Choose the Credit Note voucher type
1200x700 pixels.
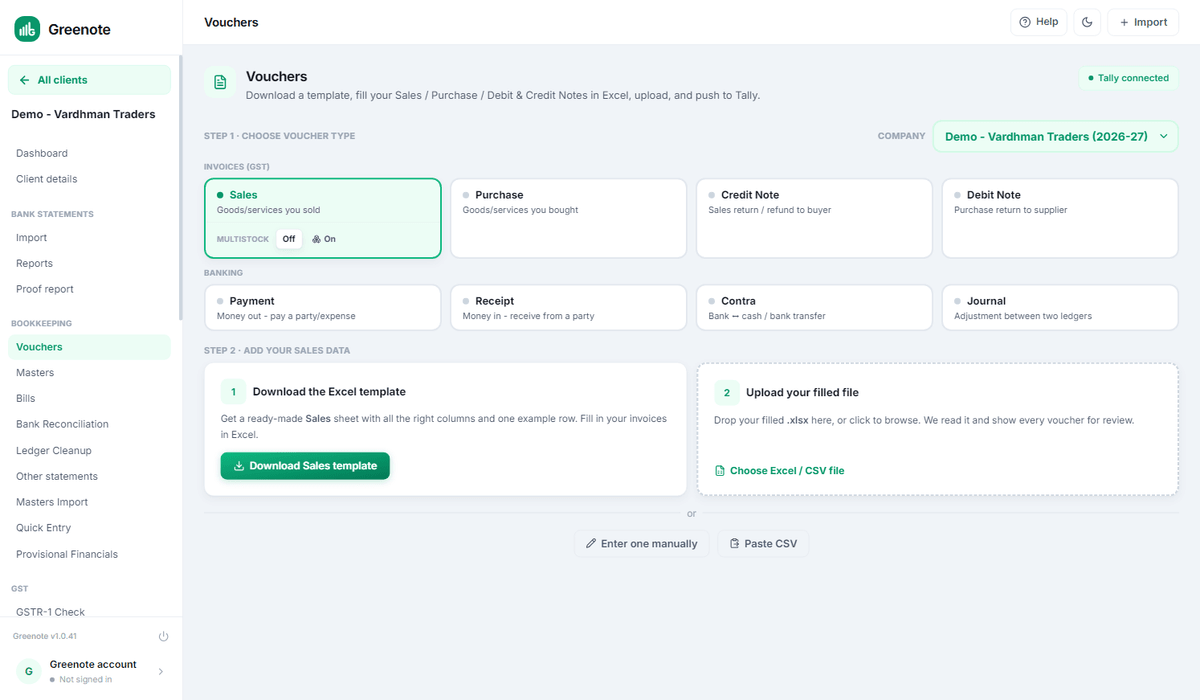click(x=814, y=218)
